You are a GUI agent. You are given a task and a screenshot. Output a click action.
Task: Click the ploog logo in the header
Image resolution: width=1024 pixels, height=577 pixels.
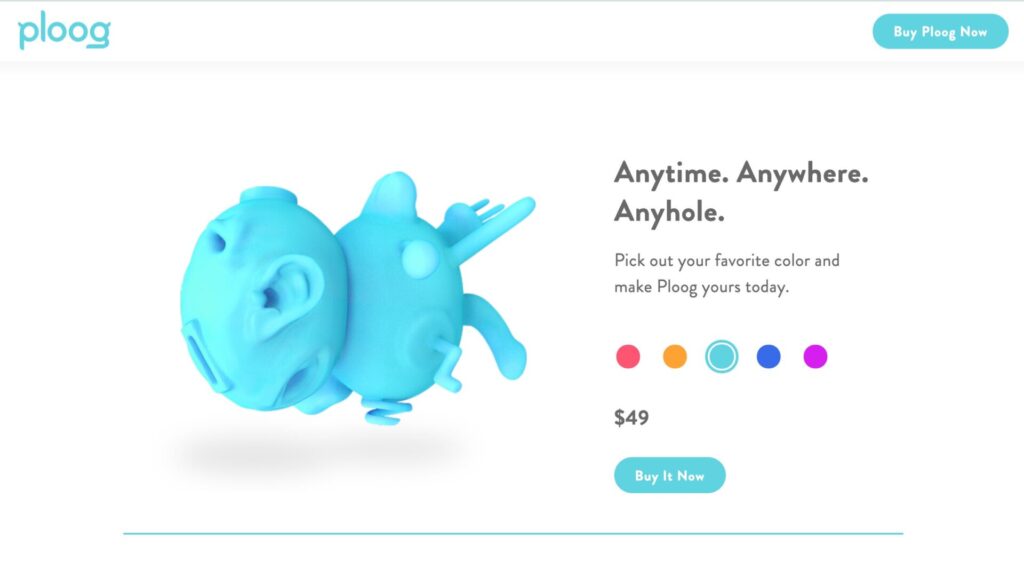tap(64, 31)
